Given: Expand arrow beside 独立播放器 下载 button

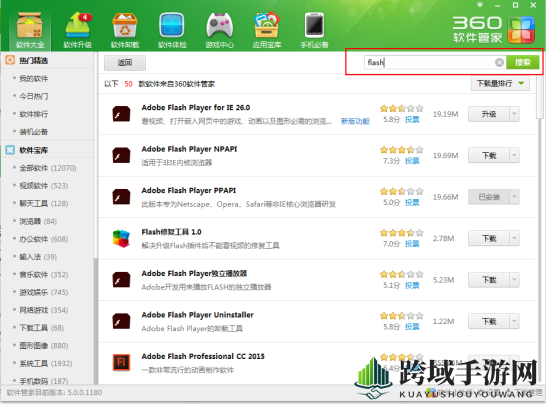Looking at the screenshot, I should coord(514,280).
